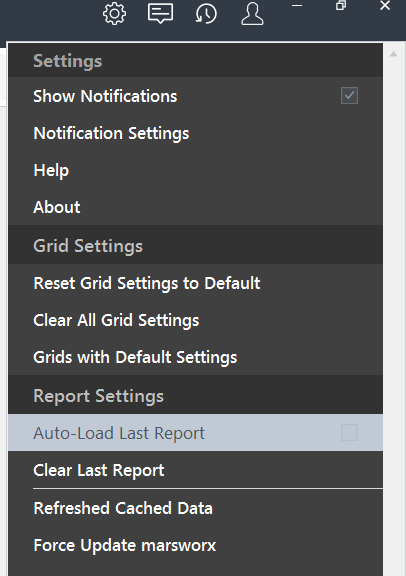Select Refreshed Cached Data
Viewport: 406px width, 576px height.
pyautogui.click(x=195, y=508)
